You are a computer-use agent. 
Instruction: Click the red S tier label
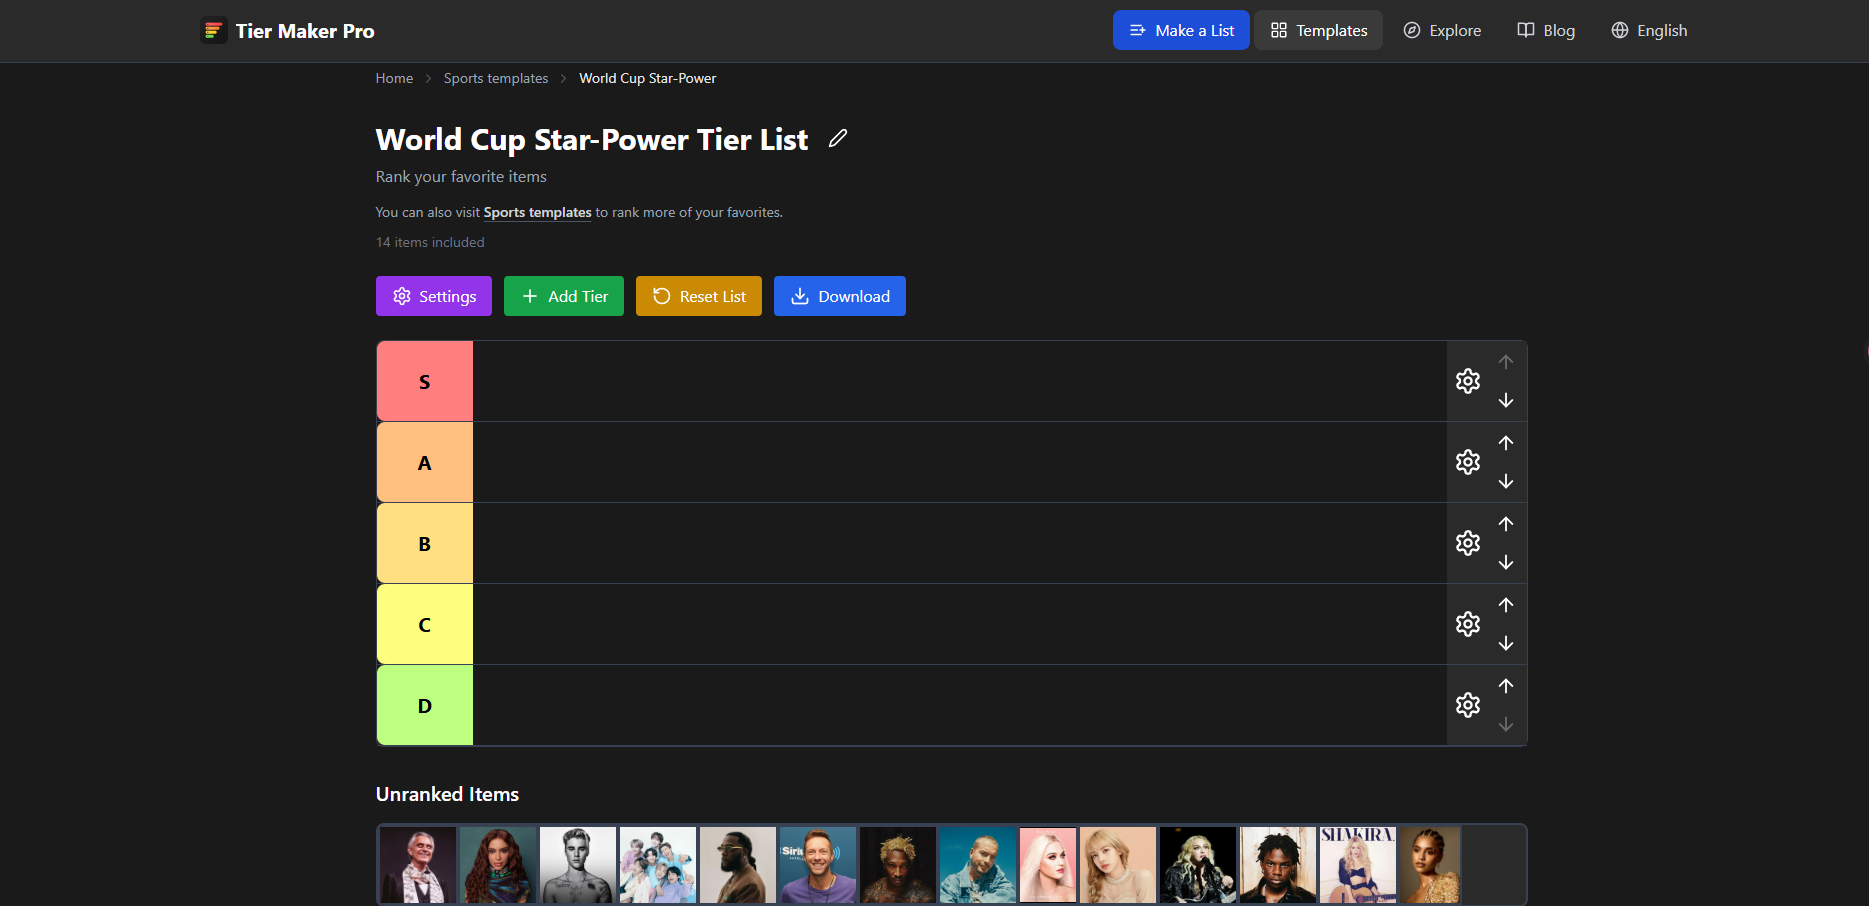pos(425,381)
